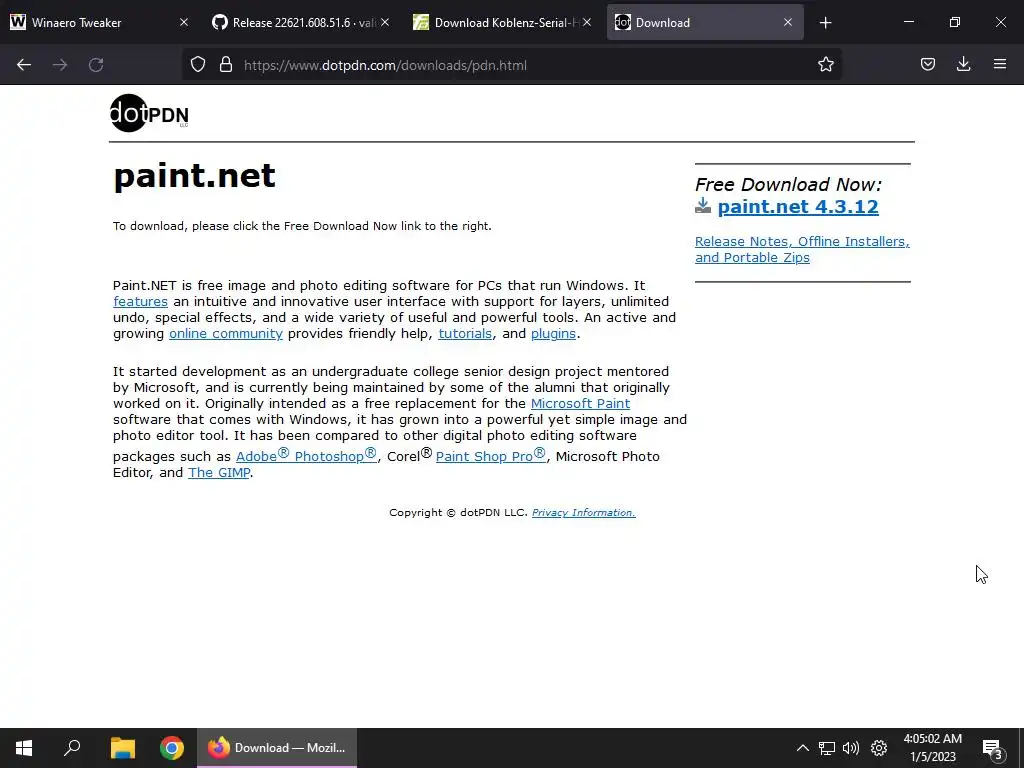1024x768 pixels.
Task: Open the Windows Start menu
Action: click(24, 748)
